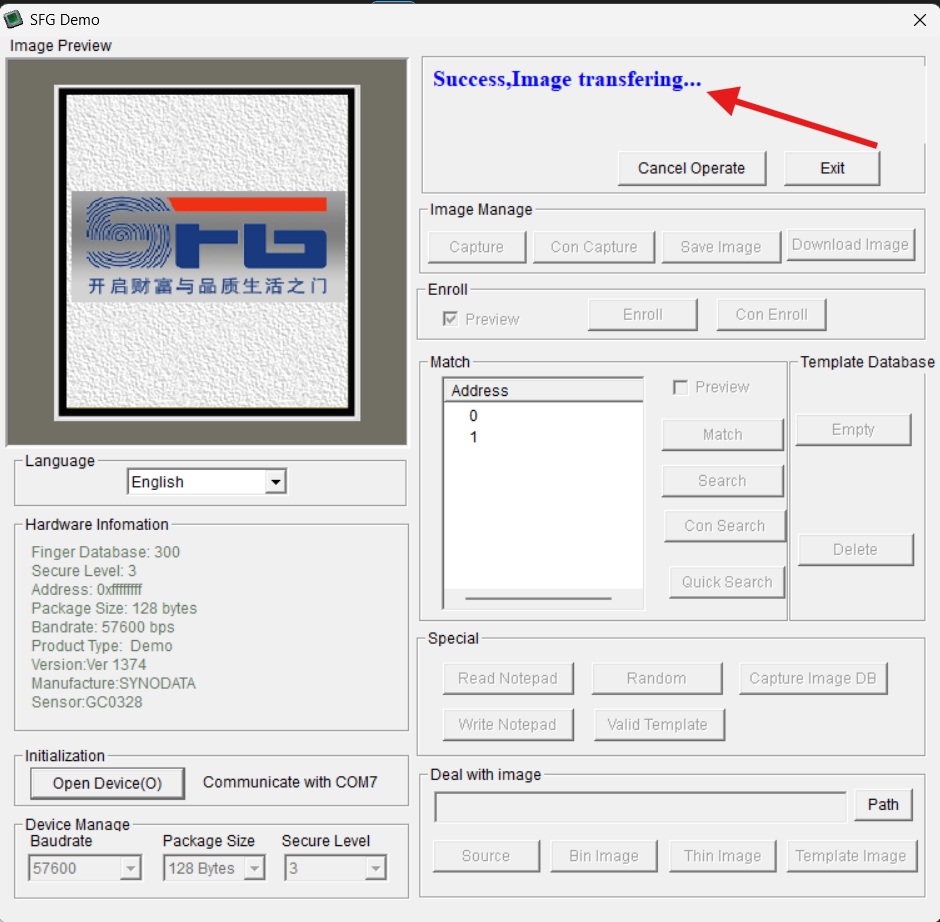Image resolution: width=940 pixels, height=922 pixels.
Task: Click the Read Notepad button
Action: click(x=508, y=679)
